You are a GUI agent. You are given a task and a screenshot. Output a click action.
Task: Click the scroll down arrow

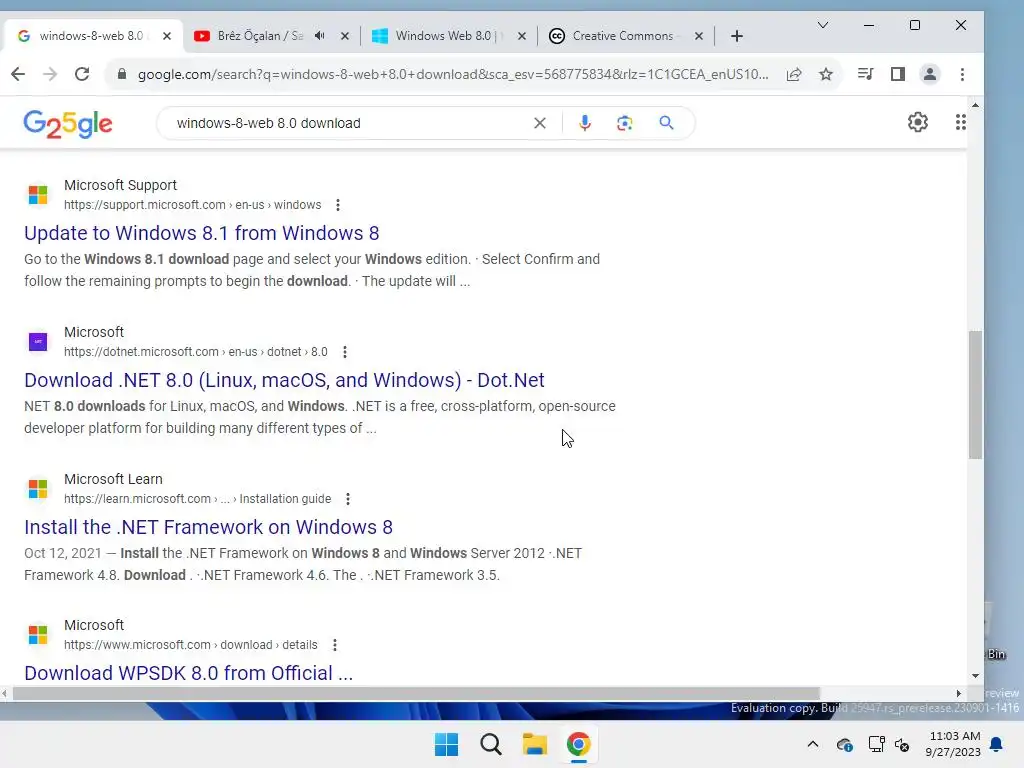click(975, 676)
